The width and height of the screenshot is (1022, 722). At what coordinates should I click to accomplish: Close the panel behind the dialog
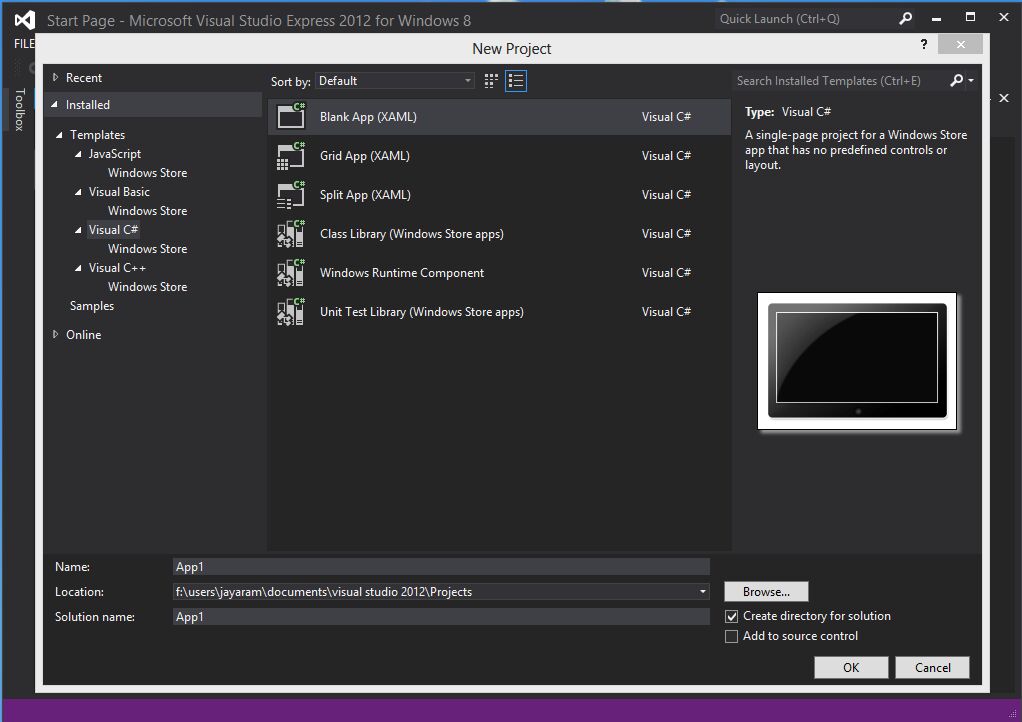click(1004, 98)
